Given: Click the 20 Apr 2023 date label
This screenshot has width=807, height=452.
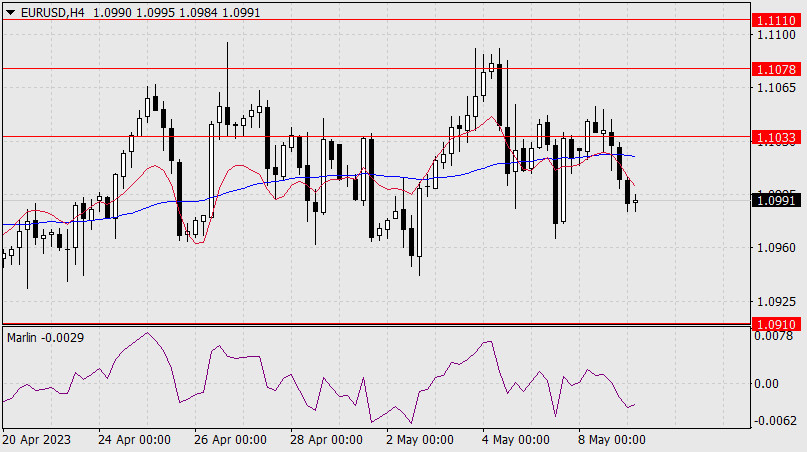Looking at the screenshot, I should coord(38,439).
